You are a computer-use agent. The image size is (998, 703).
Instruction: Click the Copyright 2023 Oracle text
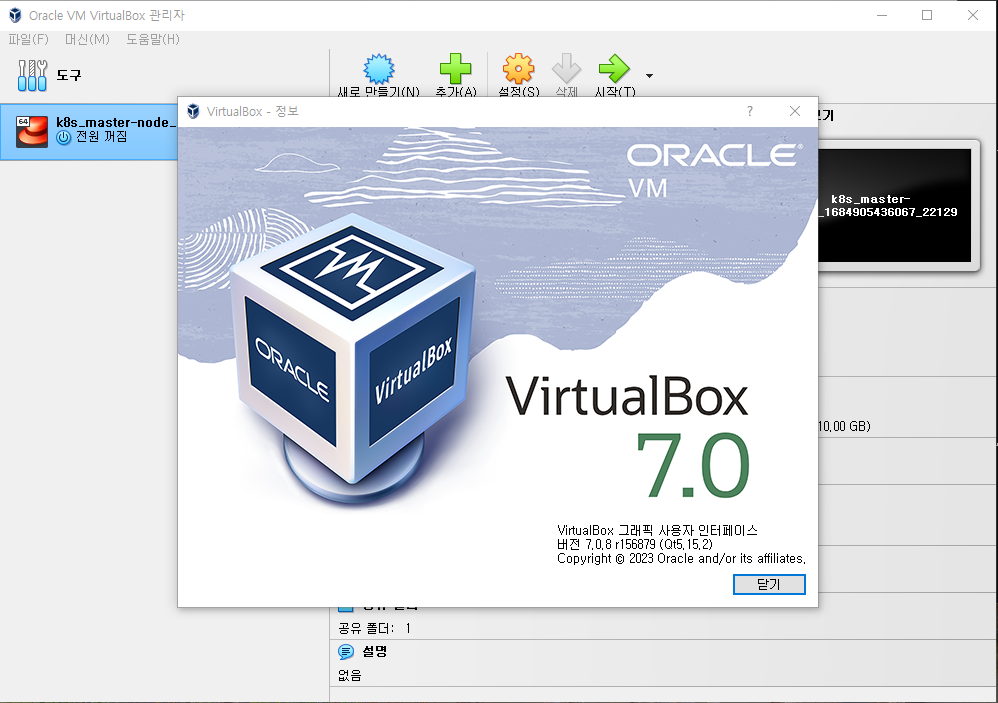(x=681, y=559)
